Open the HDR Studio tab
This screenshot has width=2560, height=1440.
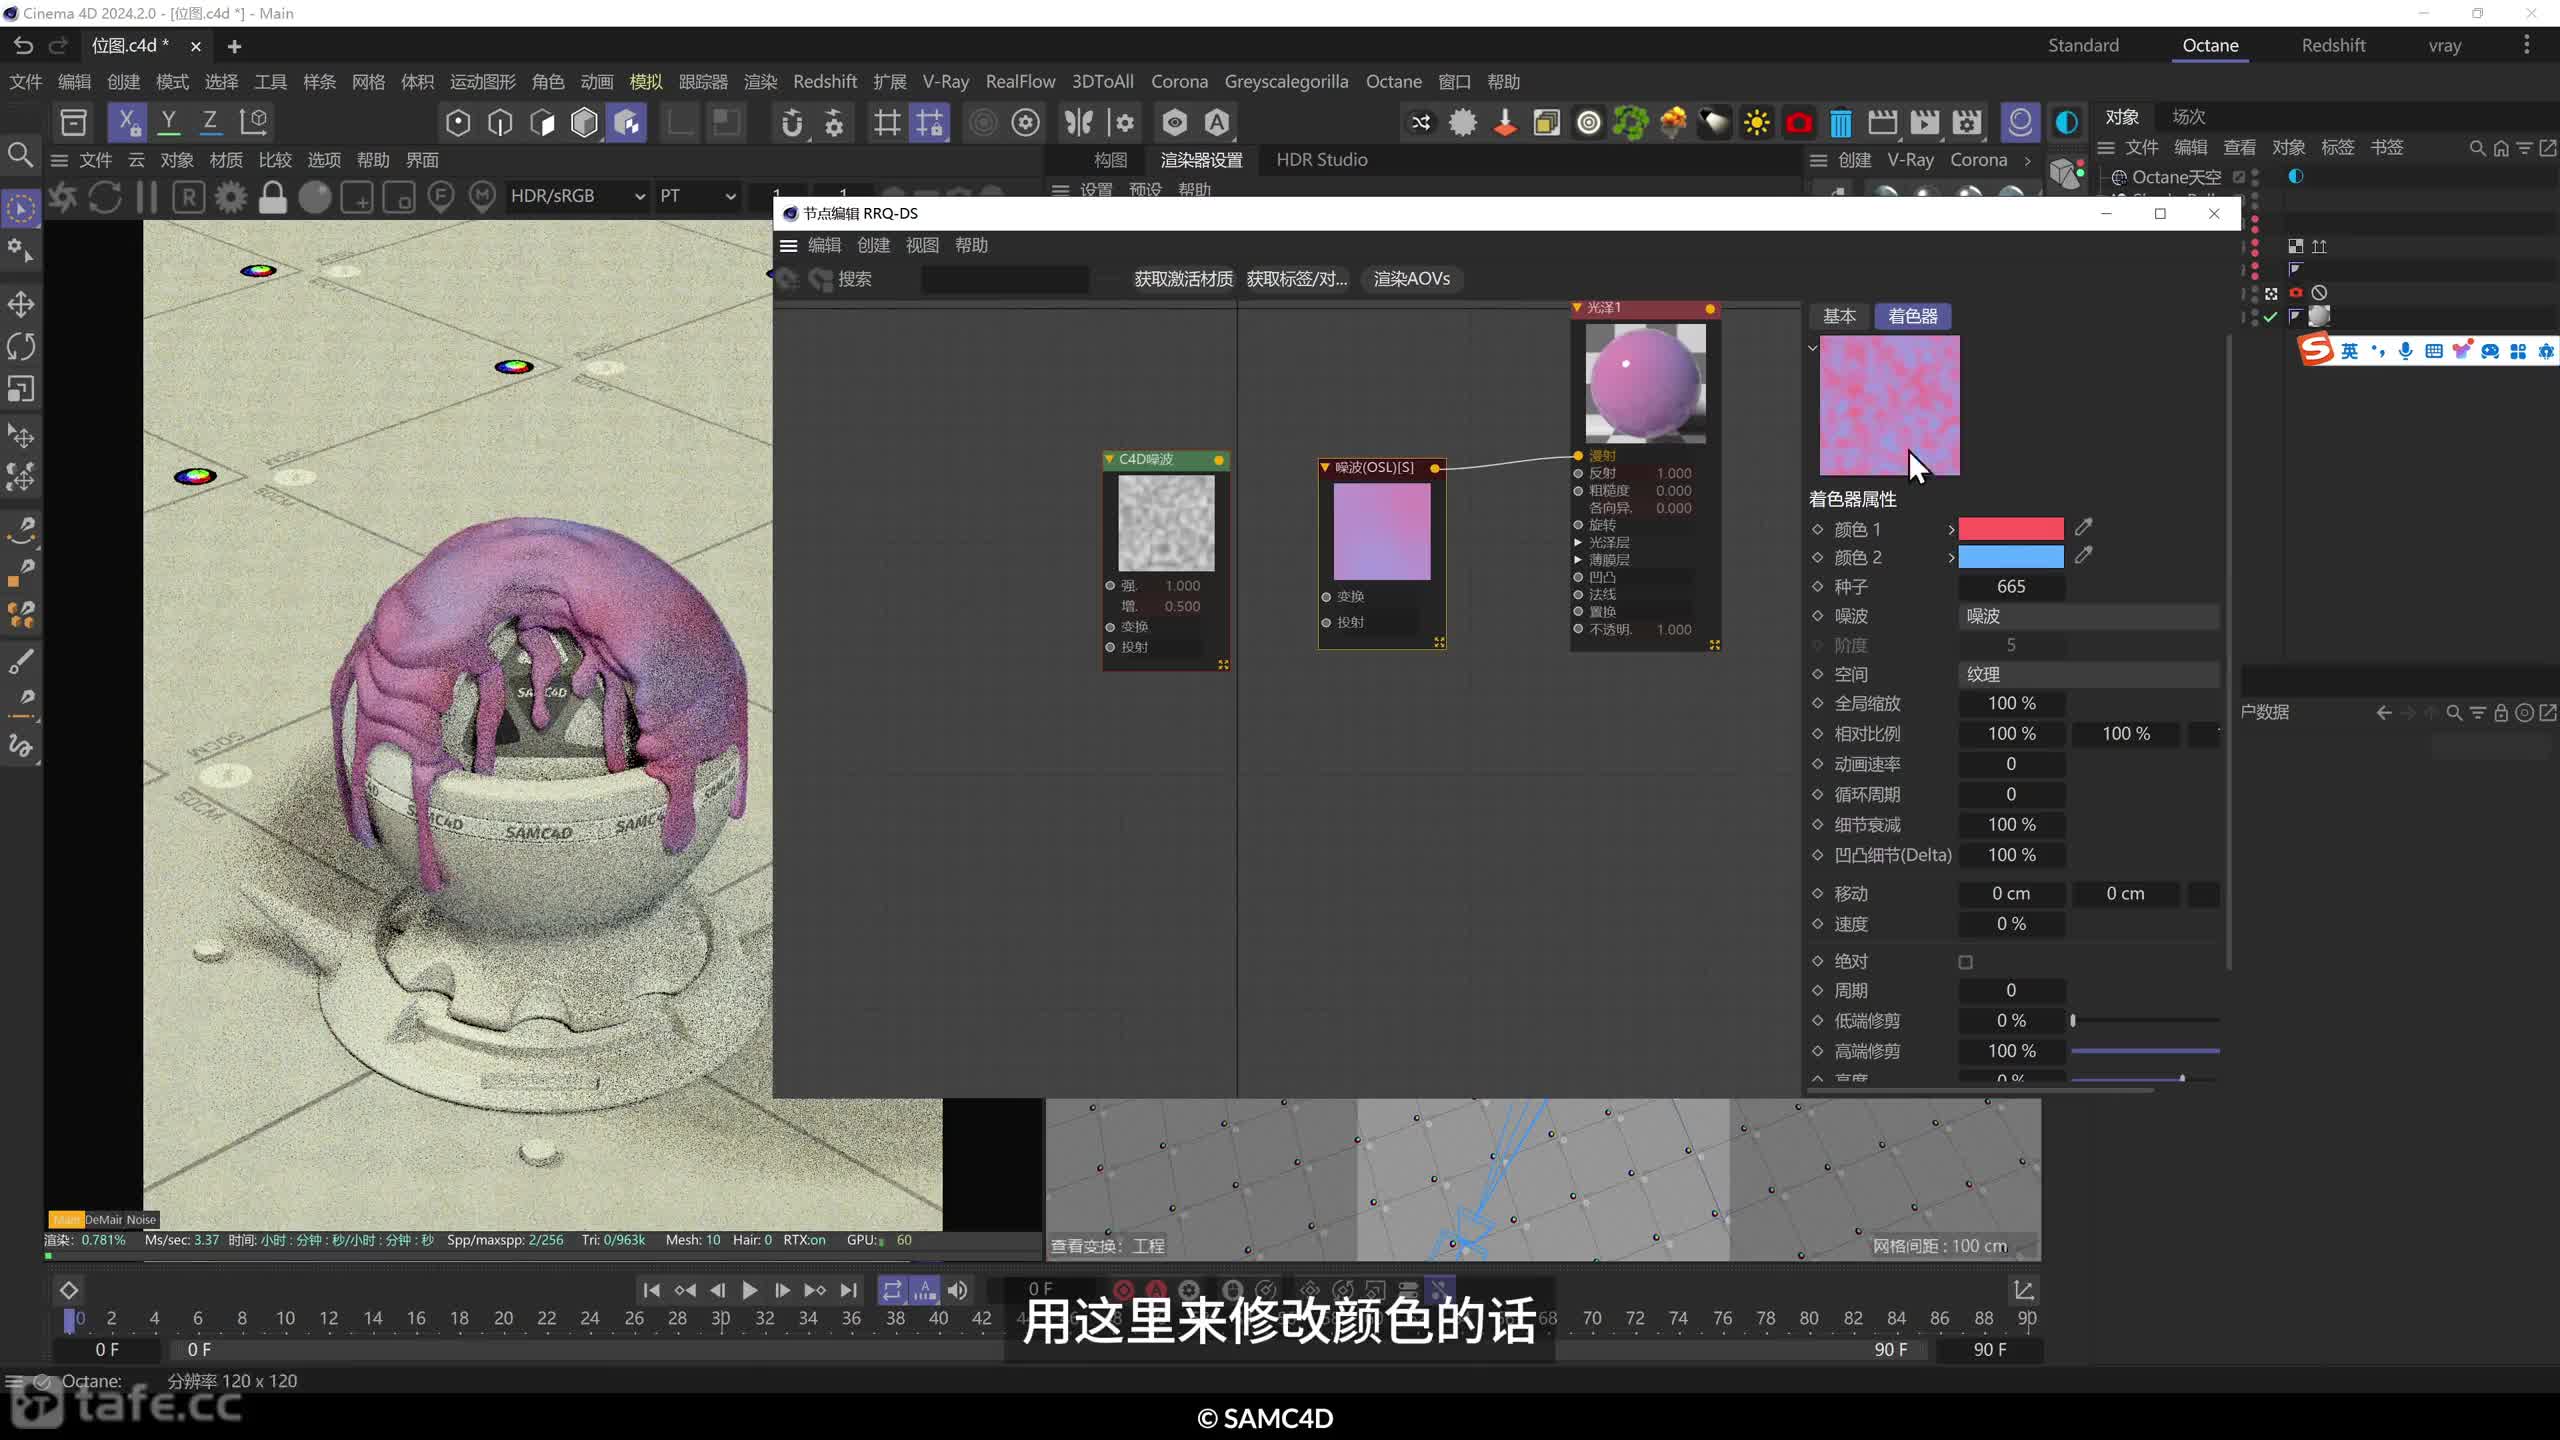tap(1321, 159)
